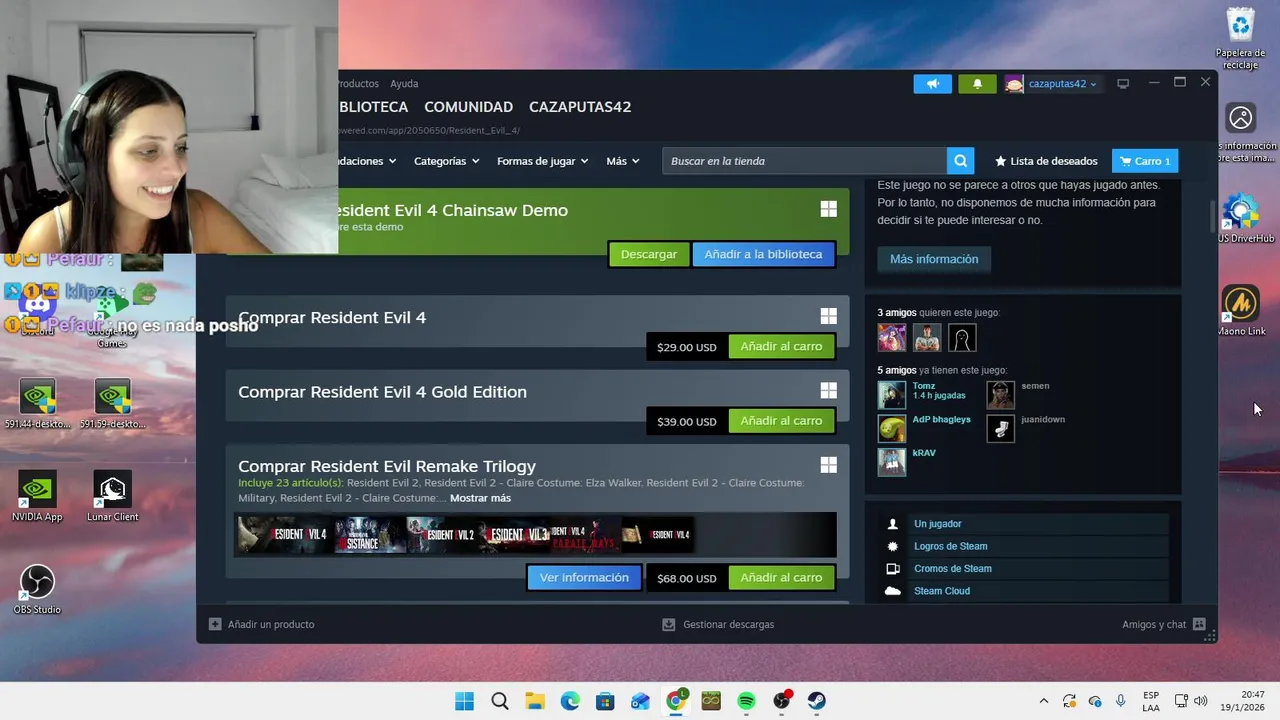Viewport: 1280px width, 720px height.
Task: Click the taskbar microphone tray icon
Action: click(x=1121, y=701)
